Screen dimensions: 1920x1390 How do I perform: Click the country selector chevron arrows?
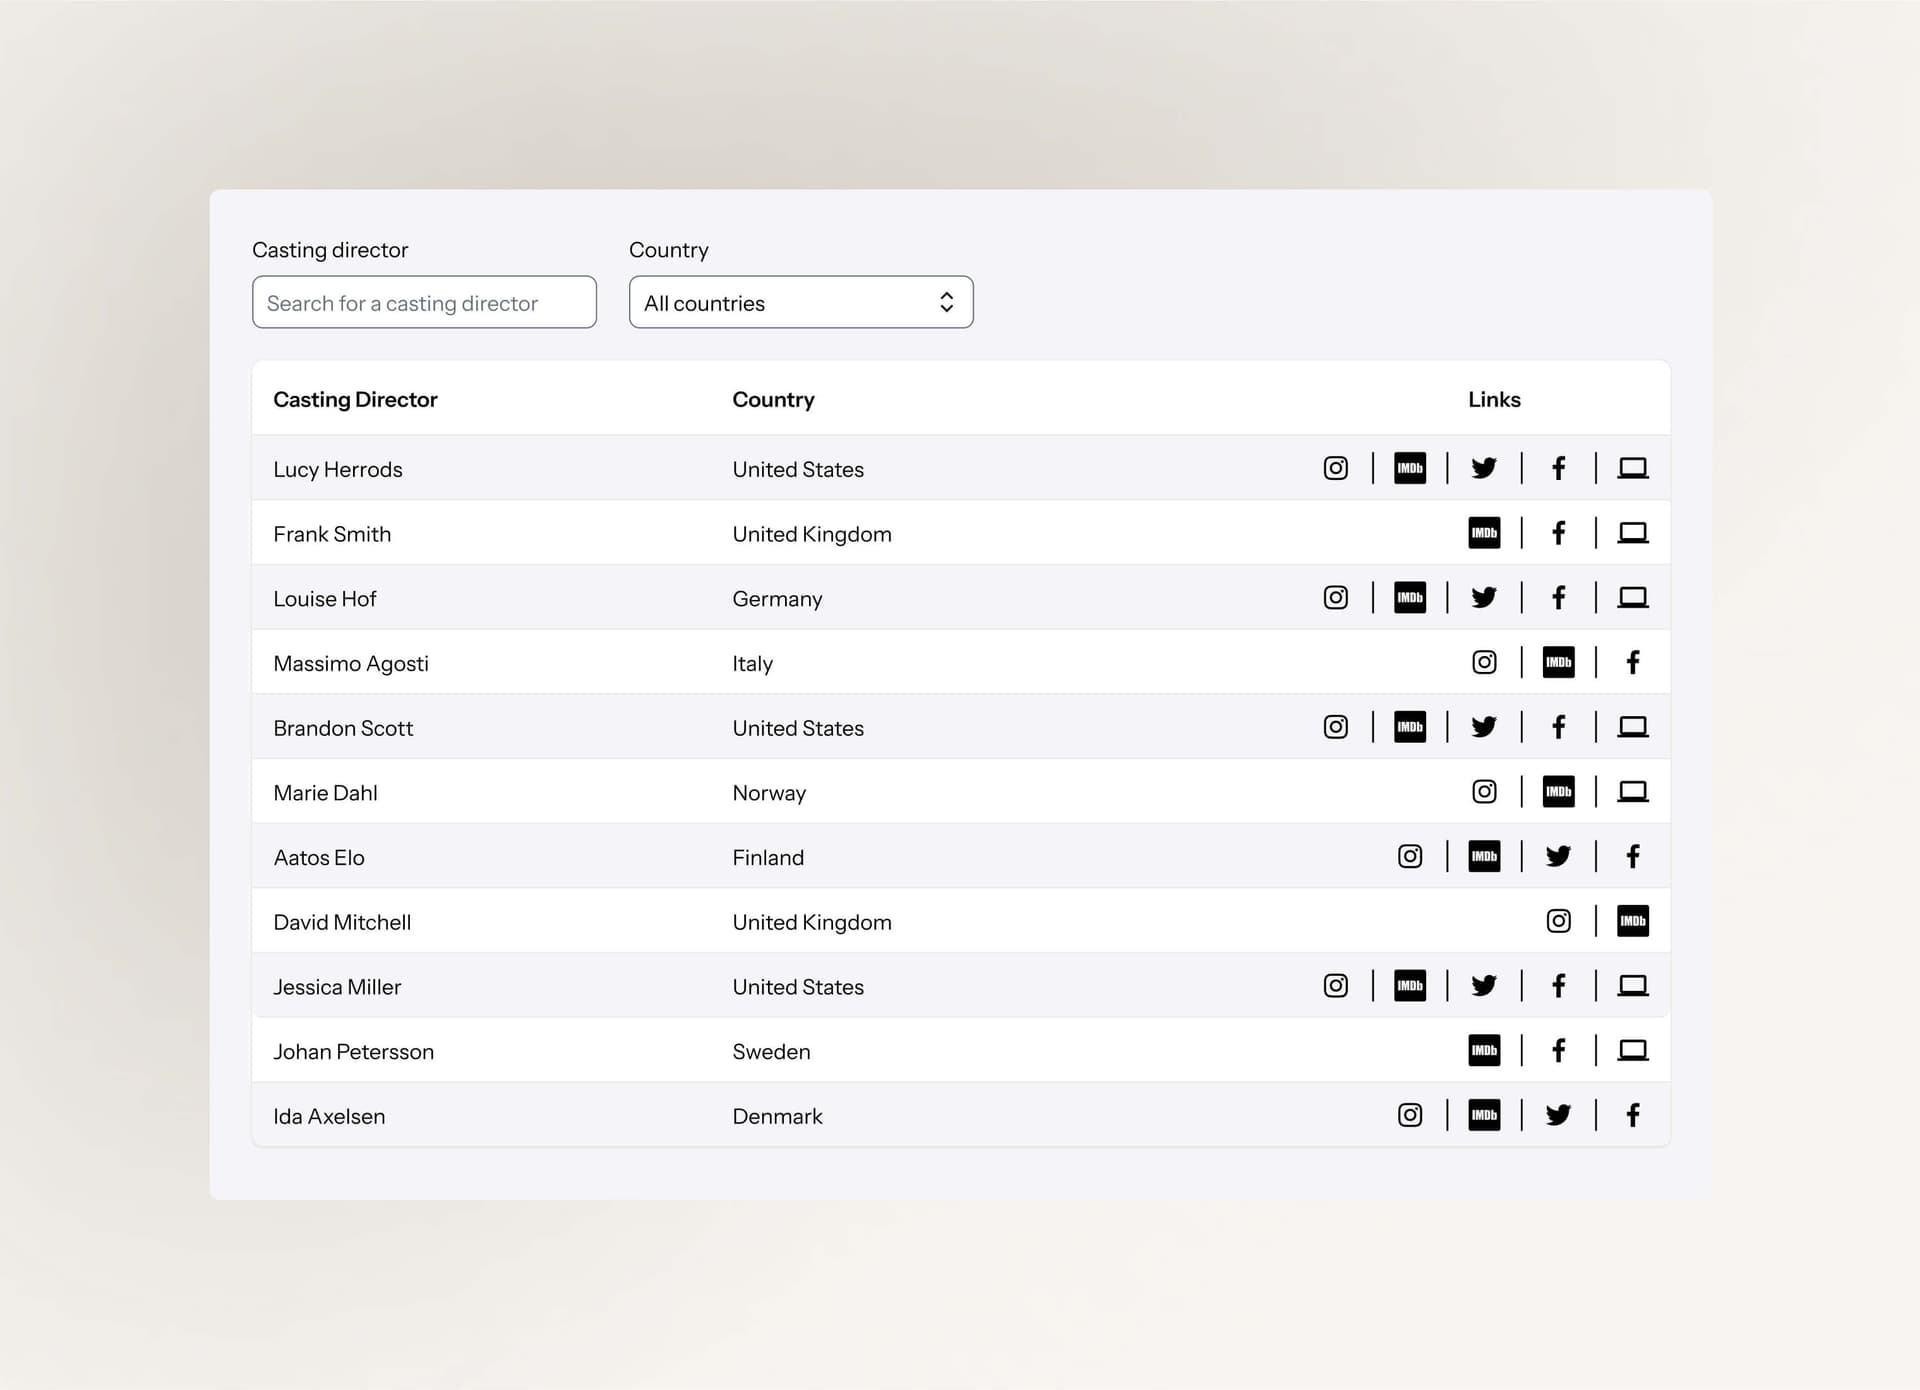tap(946, 303)
